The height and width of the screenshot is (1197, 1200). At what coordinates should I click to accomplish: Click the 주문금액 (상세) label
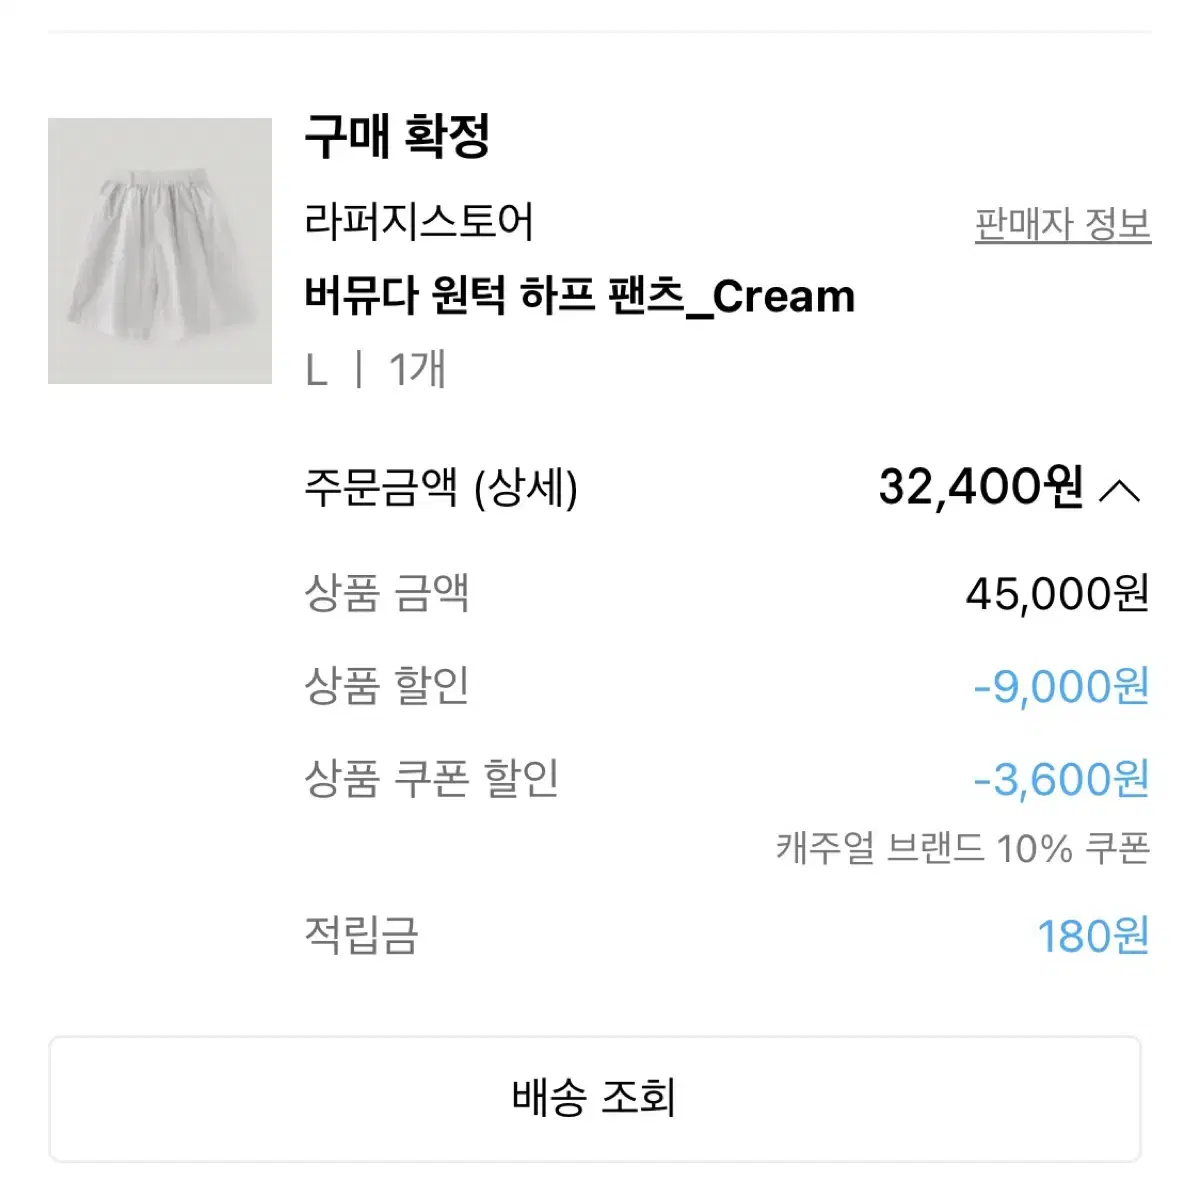pyautogui.click(x=441, y=489)
